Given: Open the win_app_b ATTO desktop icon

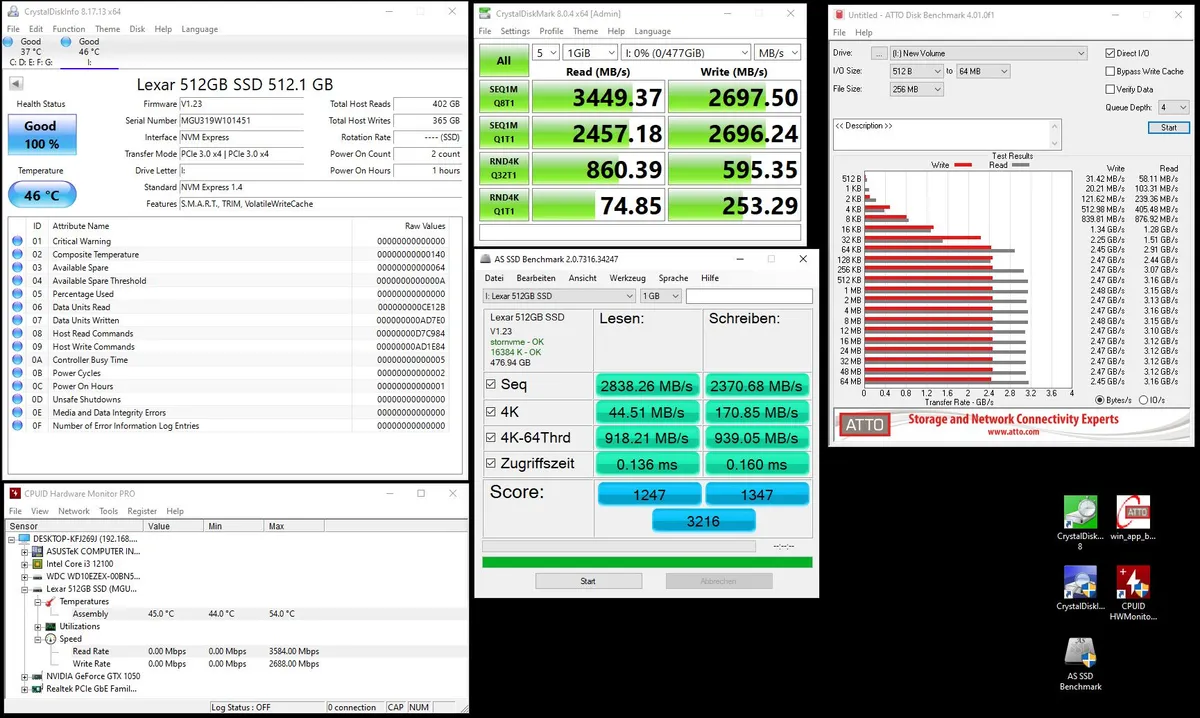Looking at the screenshot, I should pyautogui.click(x=1133, y=520).
